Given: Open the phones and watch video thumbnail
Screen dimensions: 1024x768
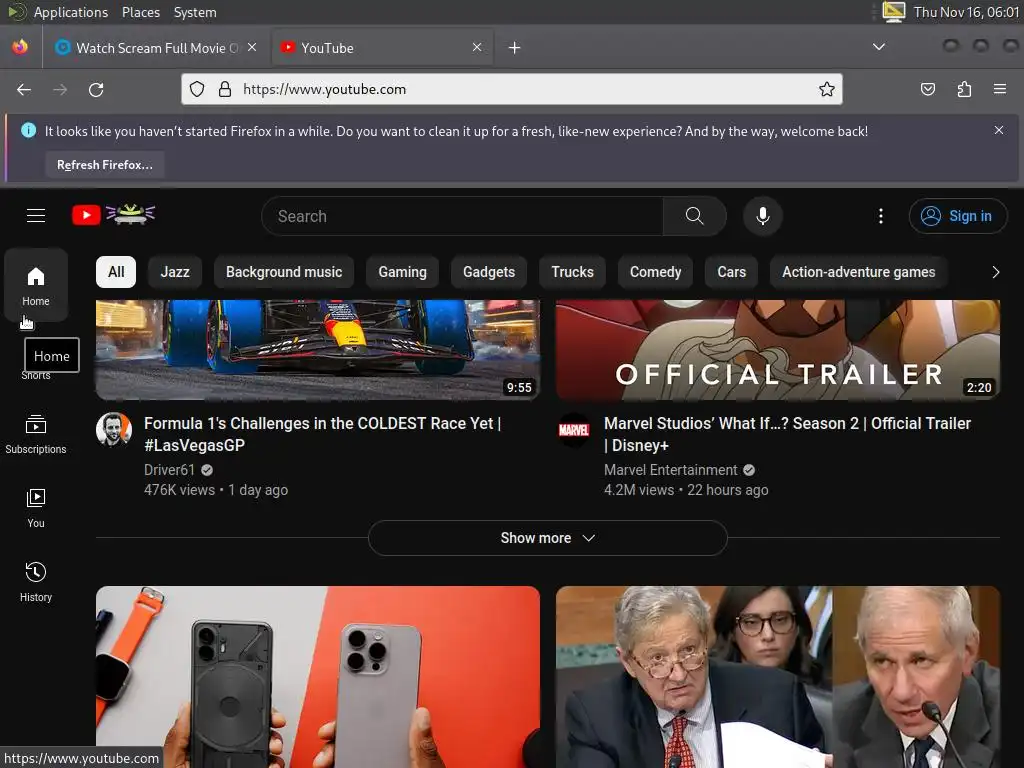Looking at the screenshot, I should (317, 677).
